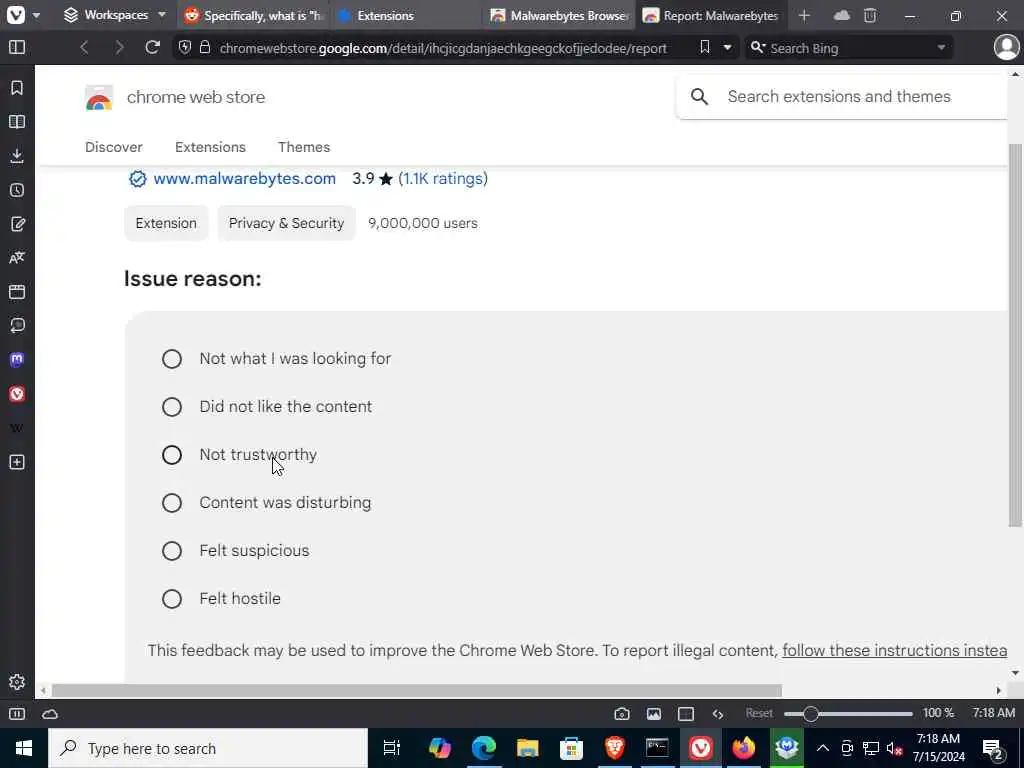Expand the menu arrow beside Vivaldi logo

[37, 15]
